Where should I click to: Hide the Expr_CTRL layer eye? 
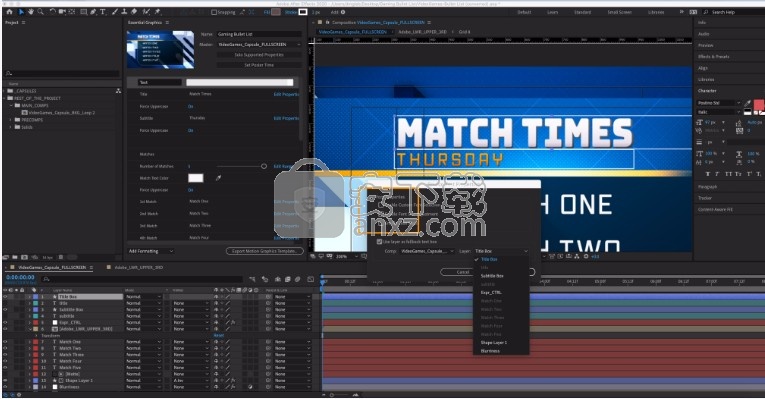(5, 322)
